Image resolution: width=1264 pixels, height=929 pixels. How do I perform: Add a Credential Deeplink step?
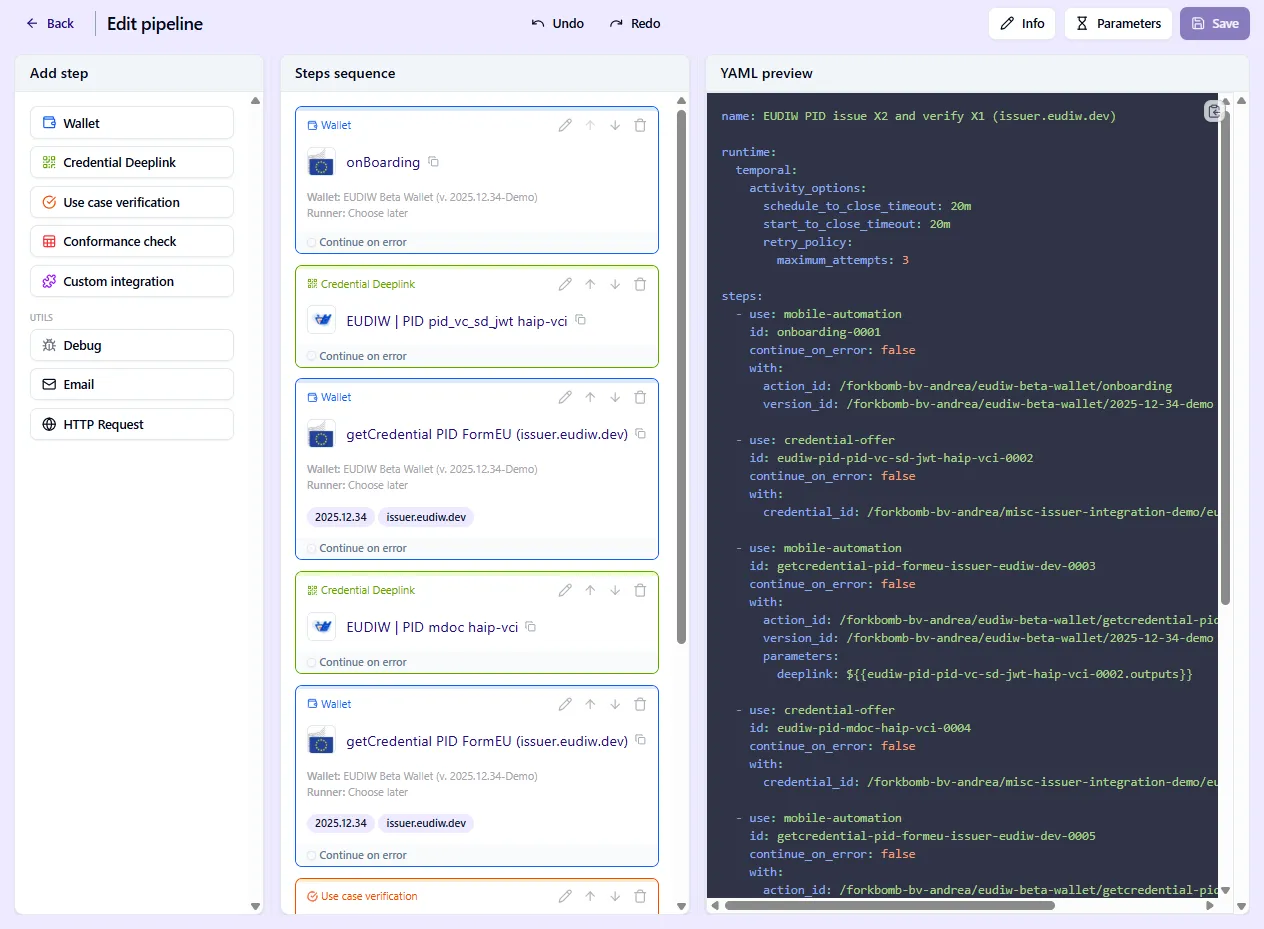[132, 162]
